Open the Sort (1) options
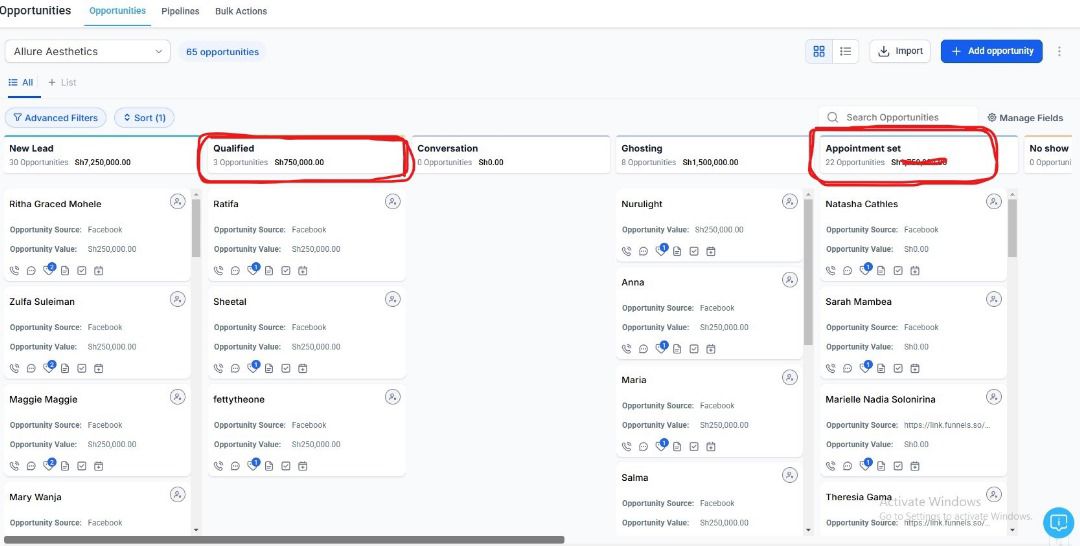 click(x=145, y=118)
